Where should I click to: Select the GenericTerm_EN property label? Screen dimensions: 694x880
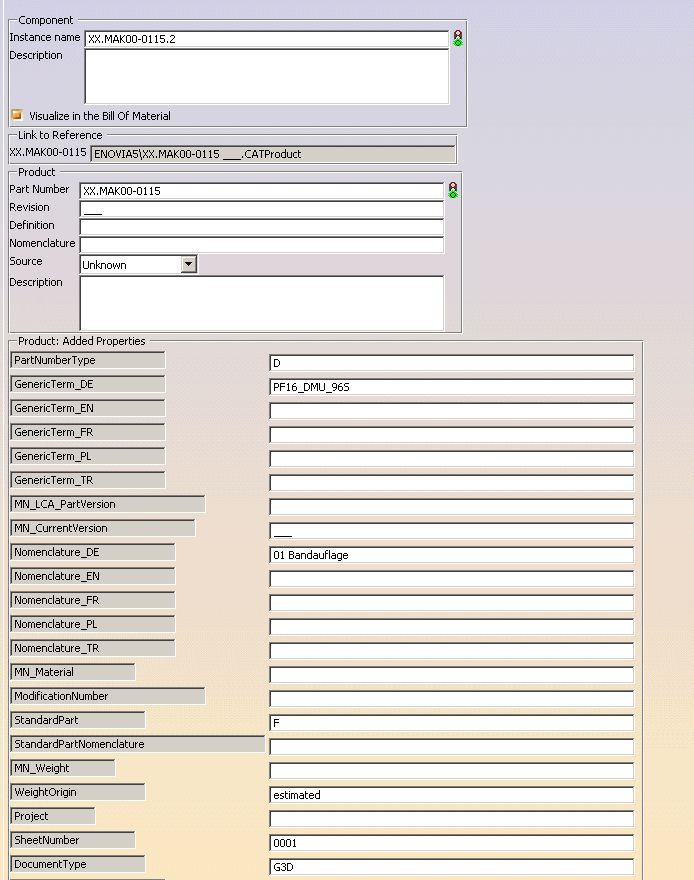88,408
